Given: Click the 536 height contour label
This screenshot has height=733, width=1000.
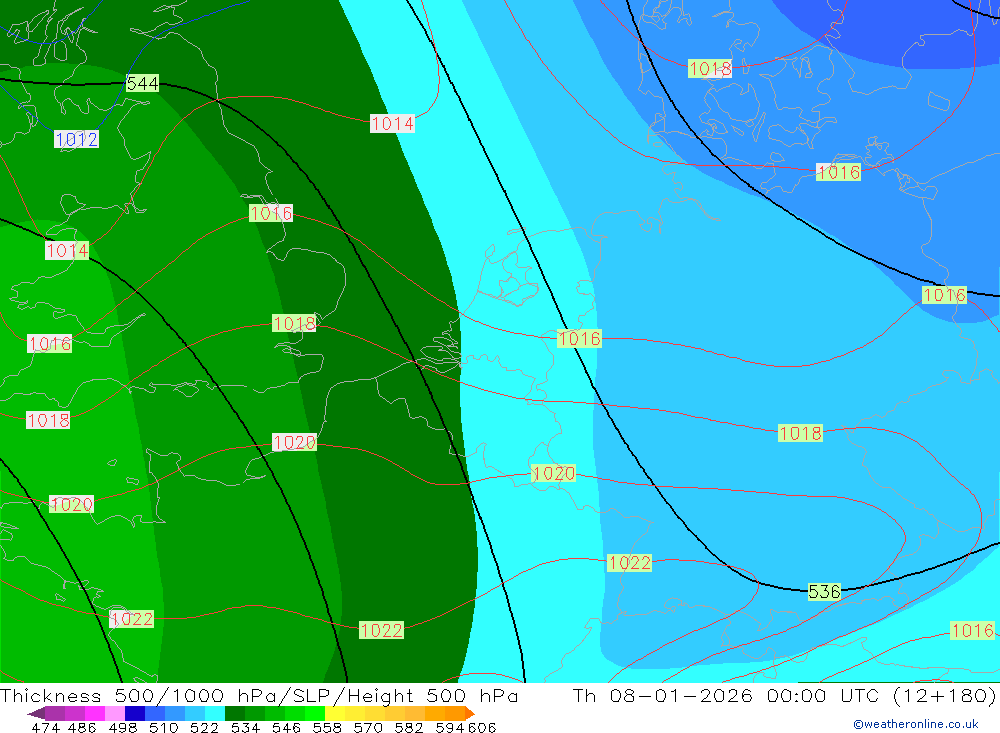Looking at the screenshot, I should tap(824, 592).
